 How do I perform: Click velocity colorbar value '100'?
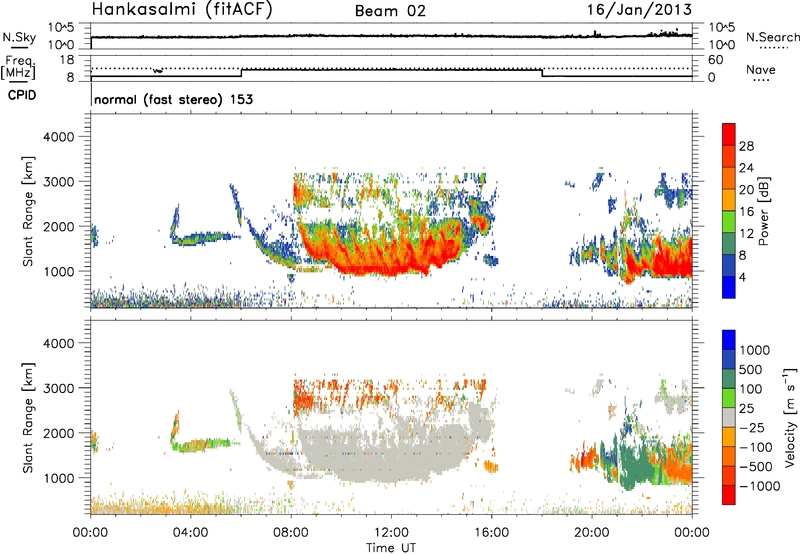click(x=751, y=389)
